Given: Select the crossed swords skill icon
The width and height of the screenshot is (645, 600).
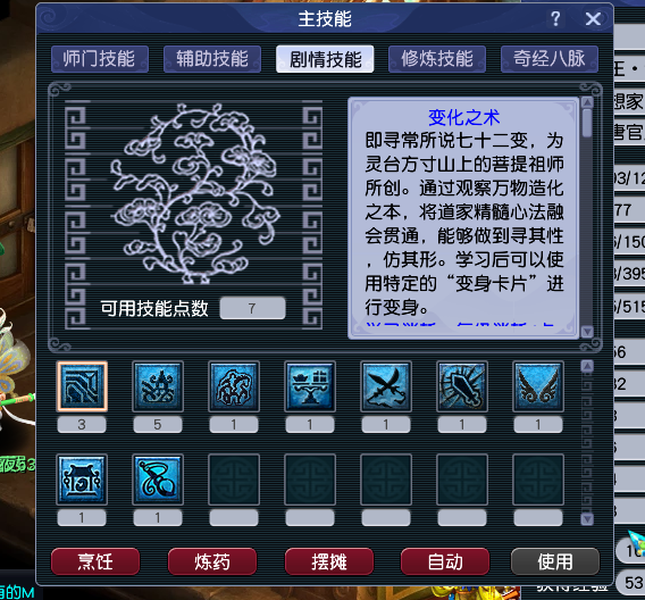Looking at the screenshot, I should pos(386,387).
